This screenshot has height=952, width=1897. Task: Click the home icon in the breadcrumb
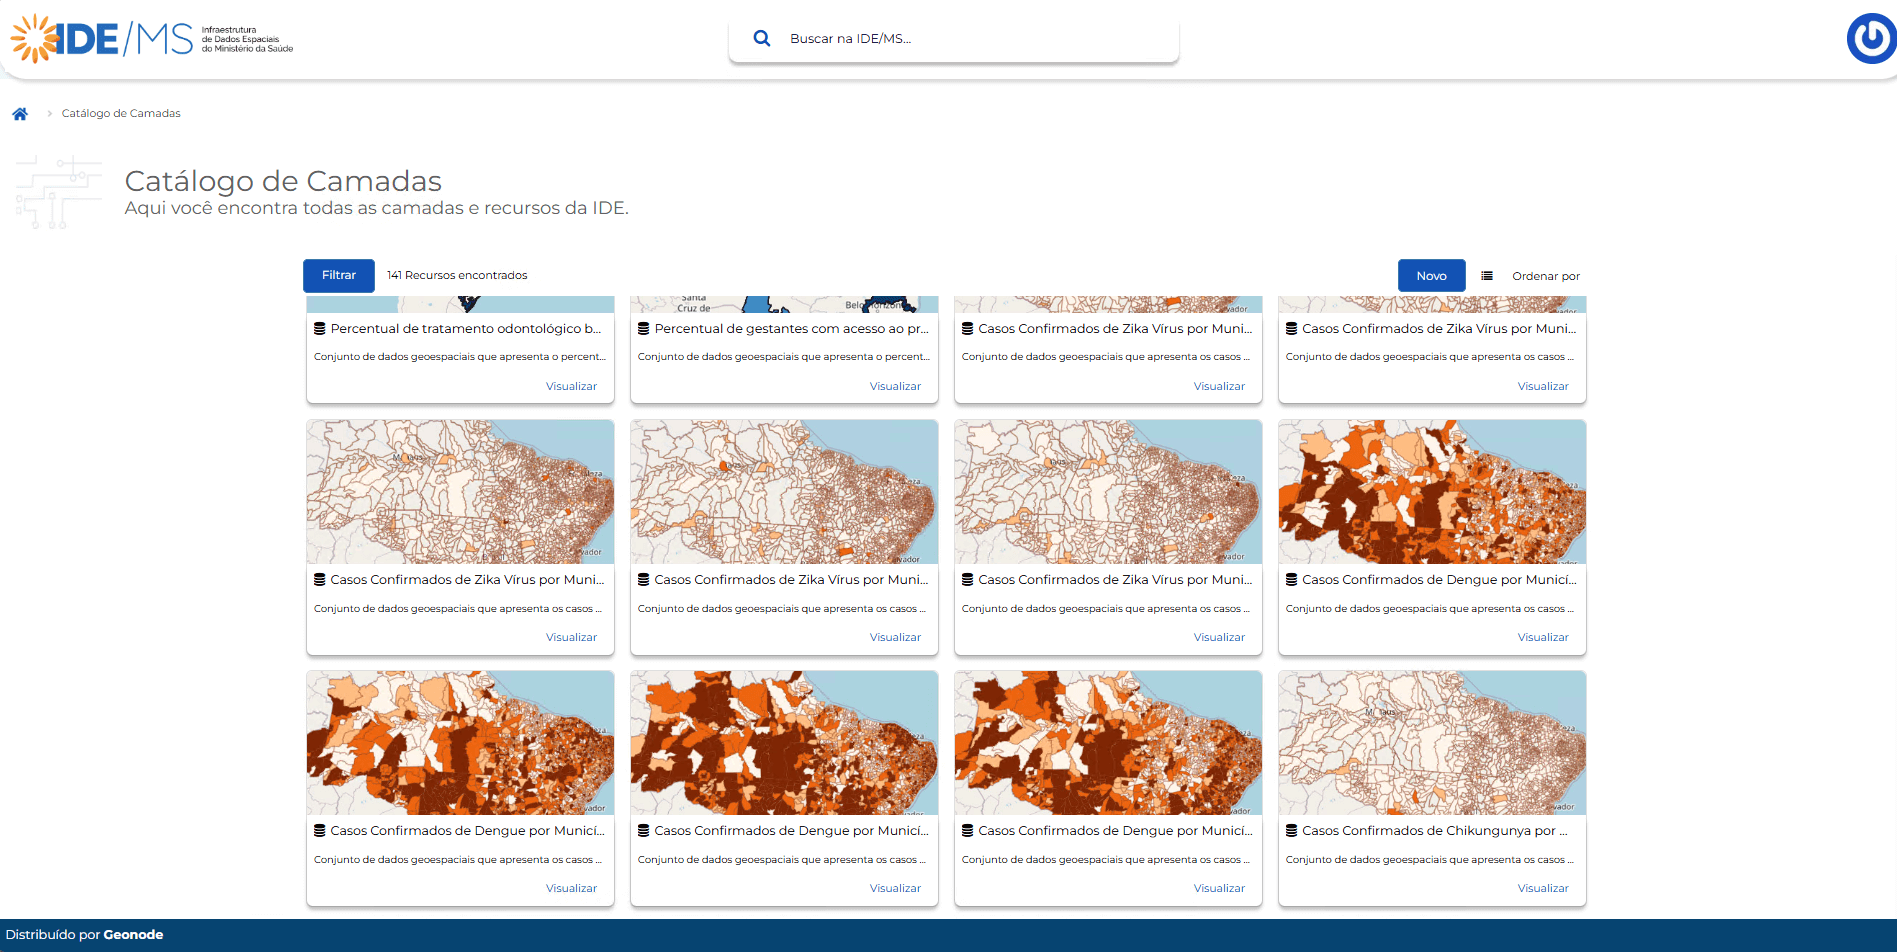[x=20, y=113]
